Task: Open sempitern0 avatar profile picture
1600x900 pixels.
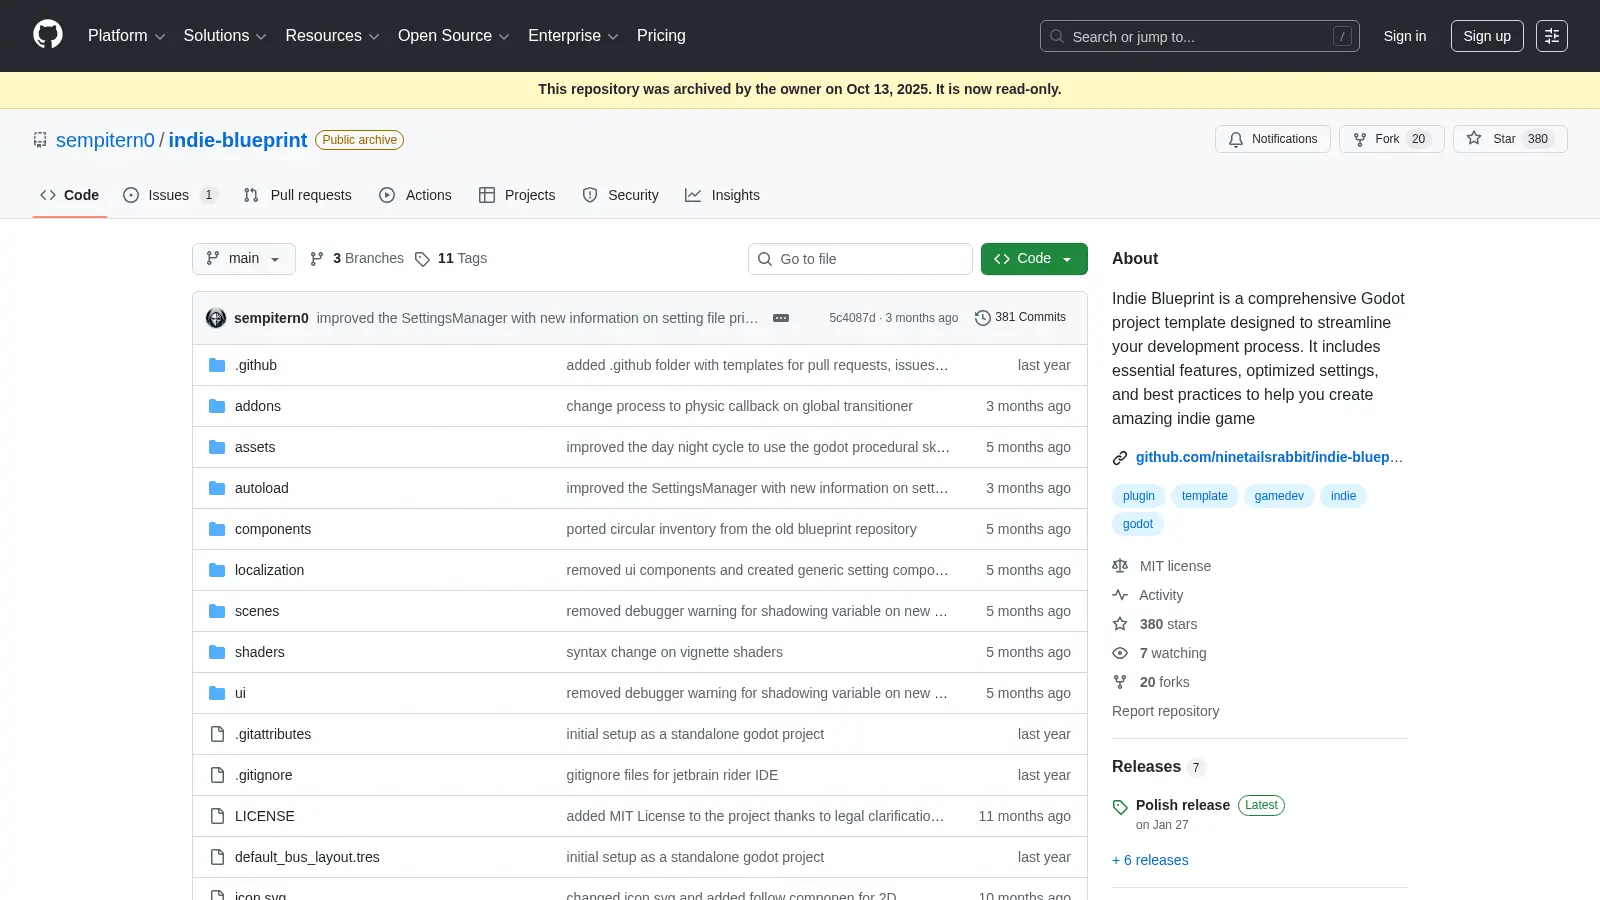Action: coord(216,318)
